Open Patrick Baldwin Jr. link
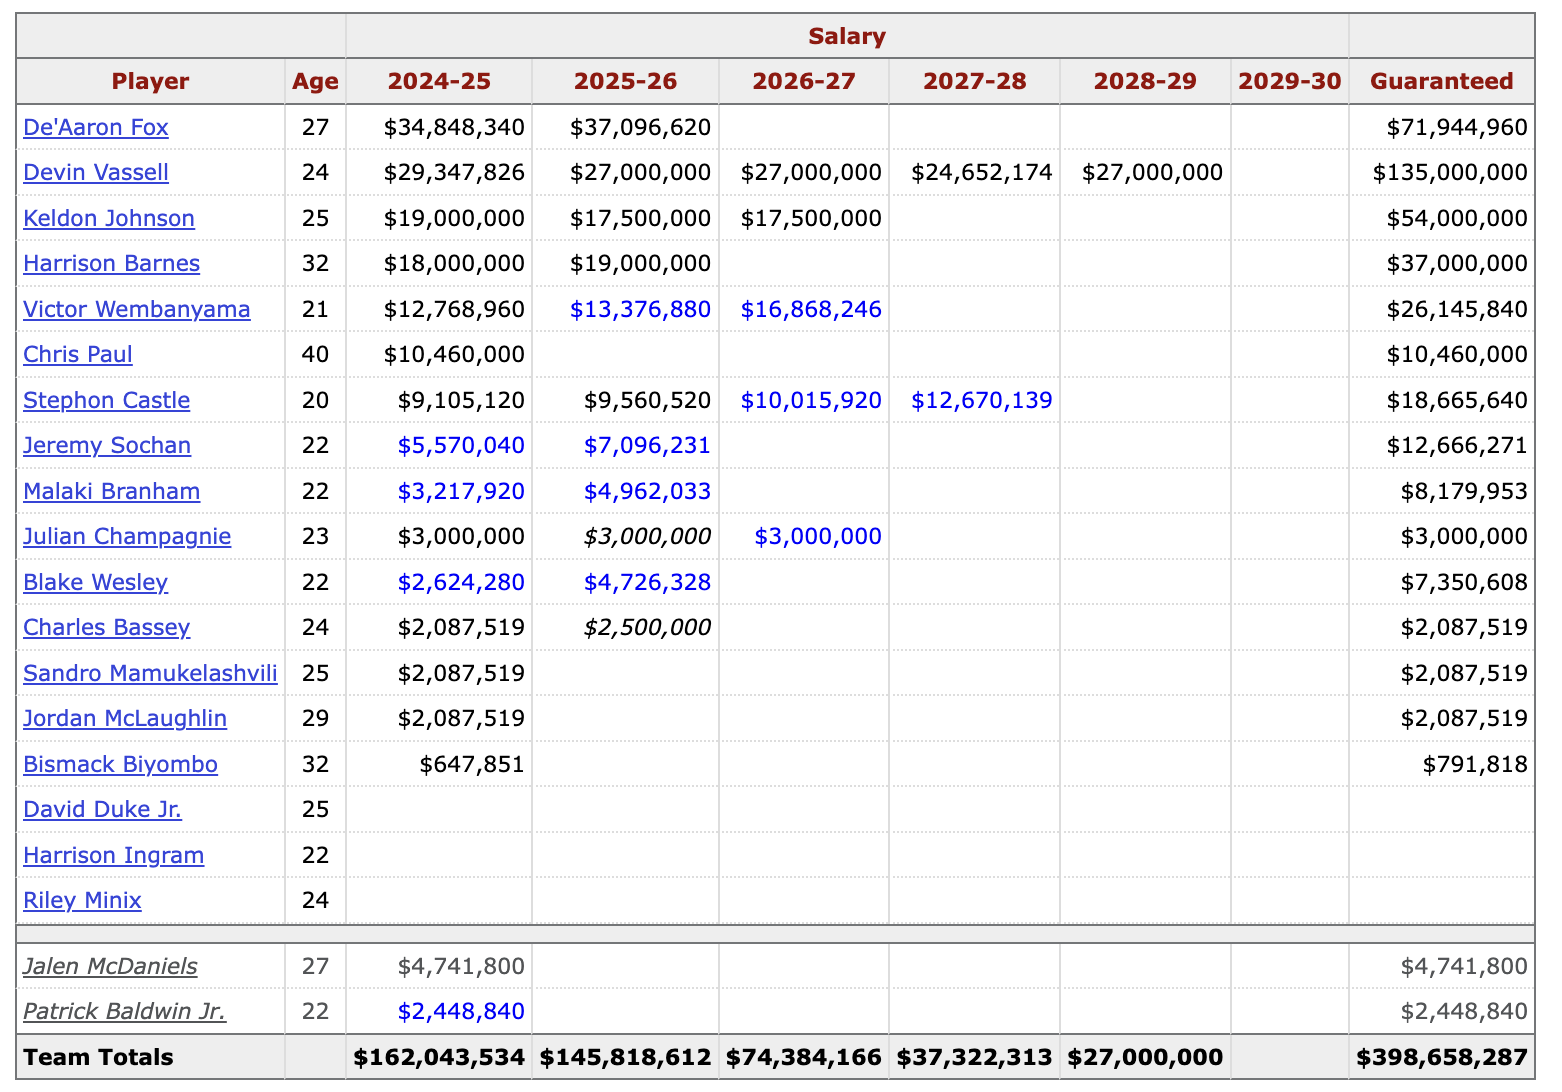1562x1092 pixels. point(124,1011)
